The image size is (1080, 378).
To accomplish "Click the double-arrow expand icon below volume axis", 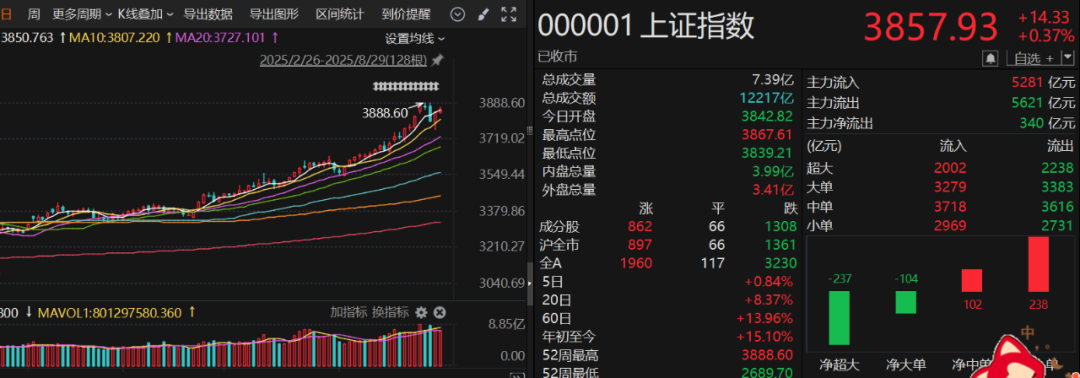I will point(517,374).
